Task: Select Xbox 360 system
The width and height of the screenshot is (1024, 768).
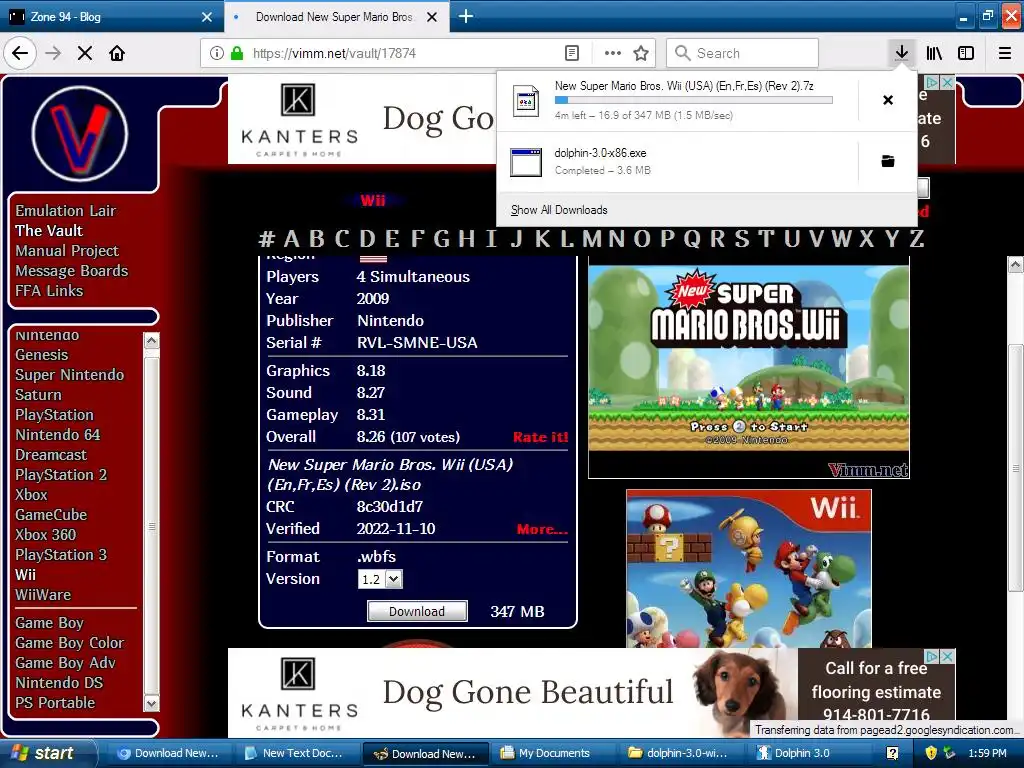Action: click(45, 535)
